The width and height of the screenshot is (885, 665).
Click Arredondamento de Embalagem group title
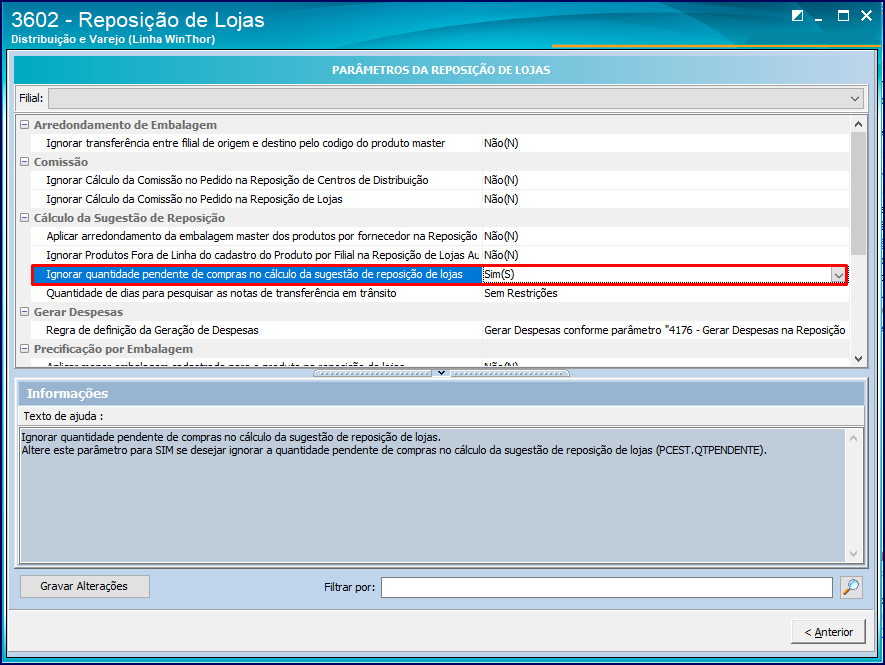tap(125, 125)
